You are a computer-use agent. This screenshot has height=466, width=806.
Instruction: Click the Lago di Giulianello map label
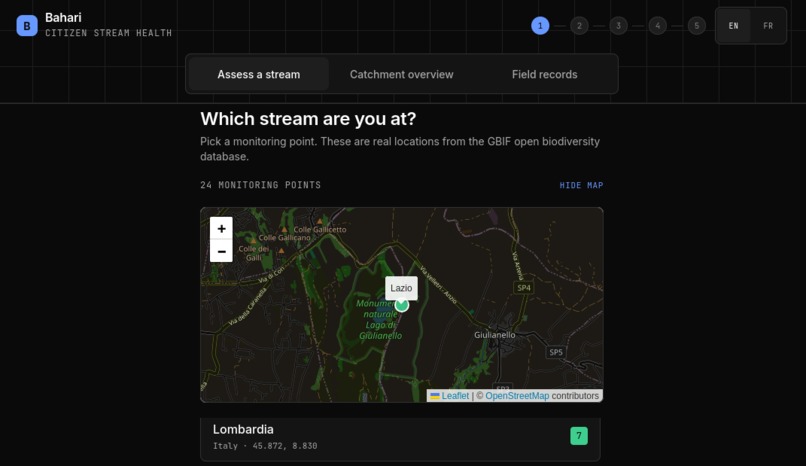click(x=380, y=330)
